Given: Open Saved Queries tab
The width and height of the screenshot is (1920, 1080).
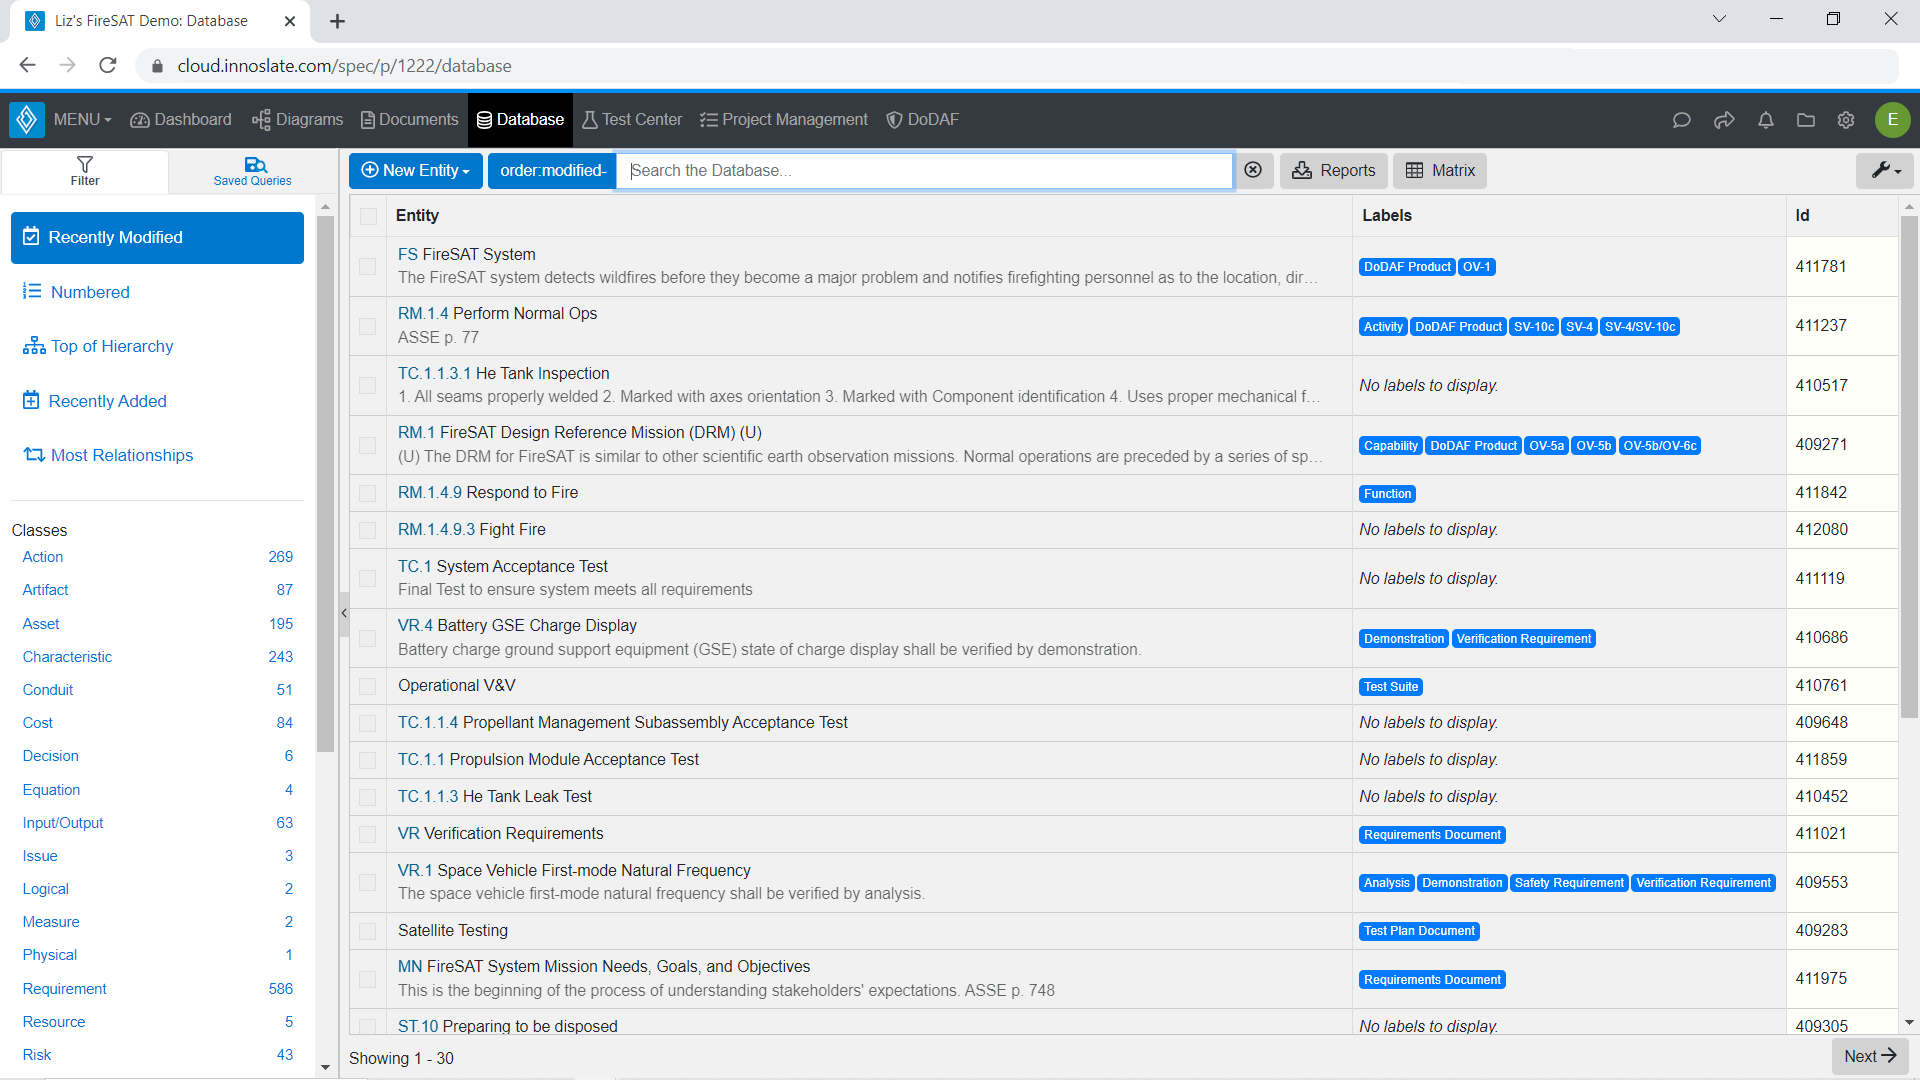Looking at the screenshot, I should (x=253, y=171).
